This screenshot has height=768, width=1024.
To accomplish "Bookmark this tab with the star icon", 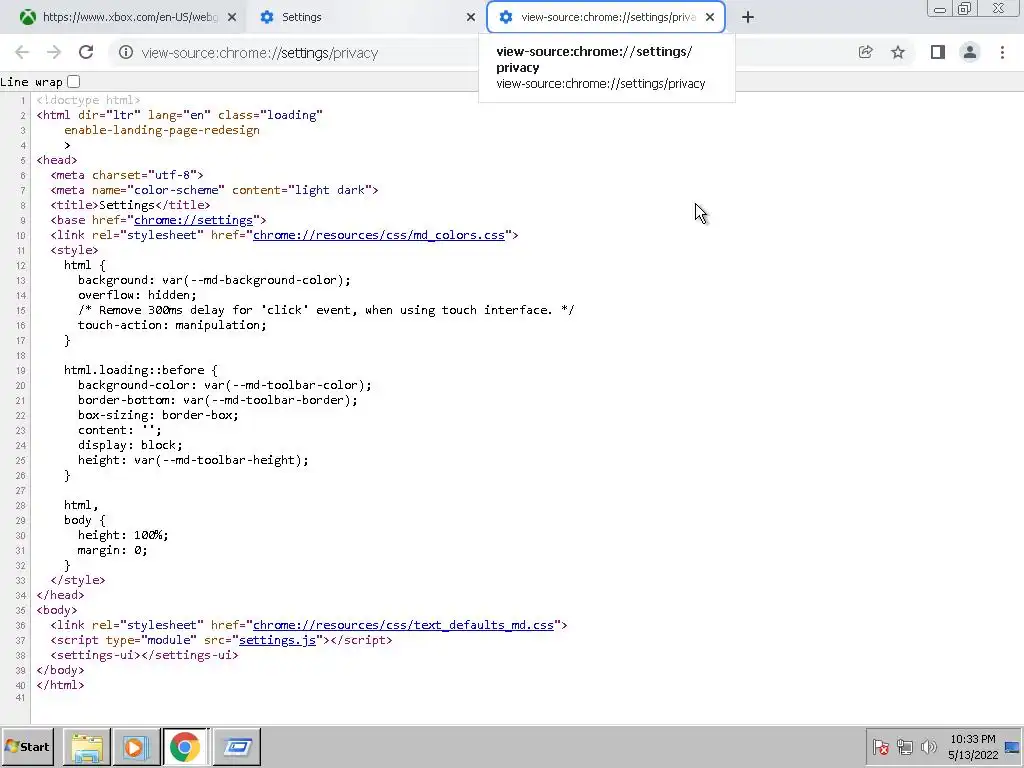I will tap(898, 52).
